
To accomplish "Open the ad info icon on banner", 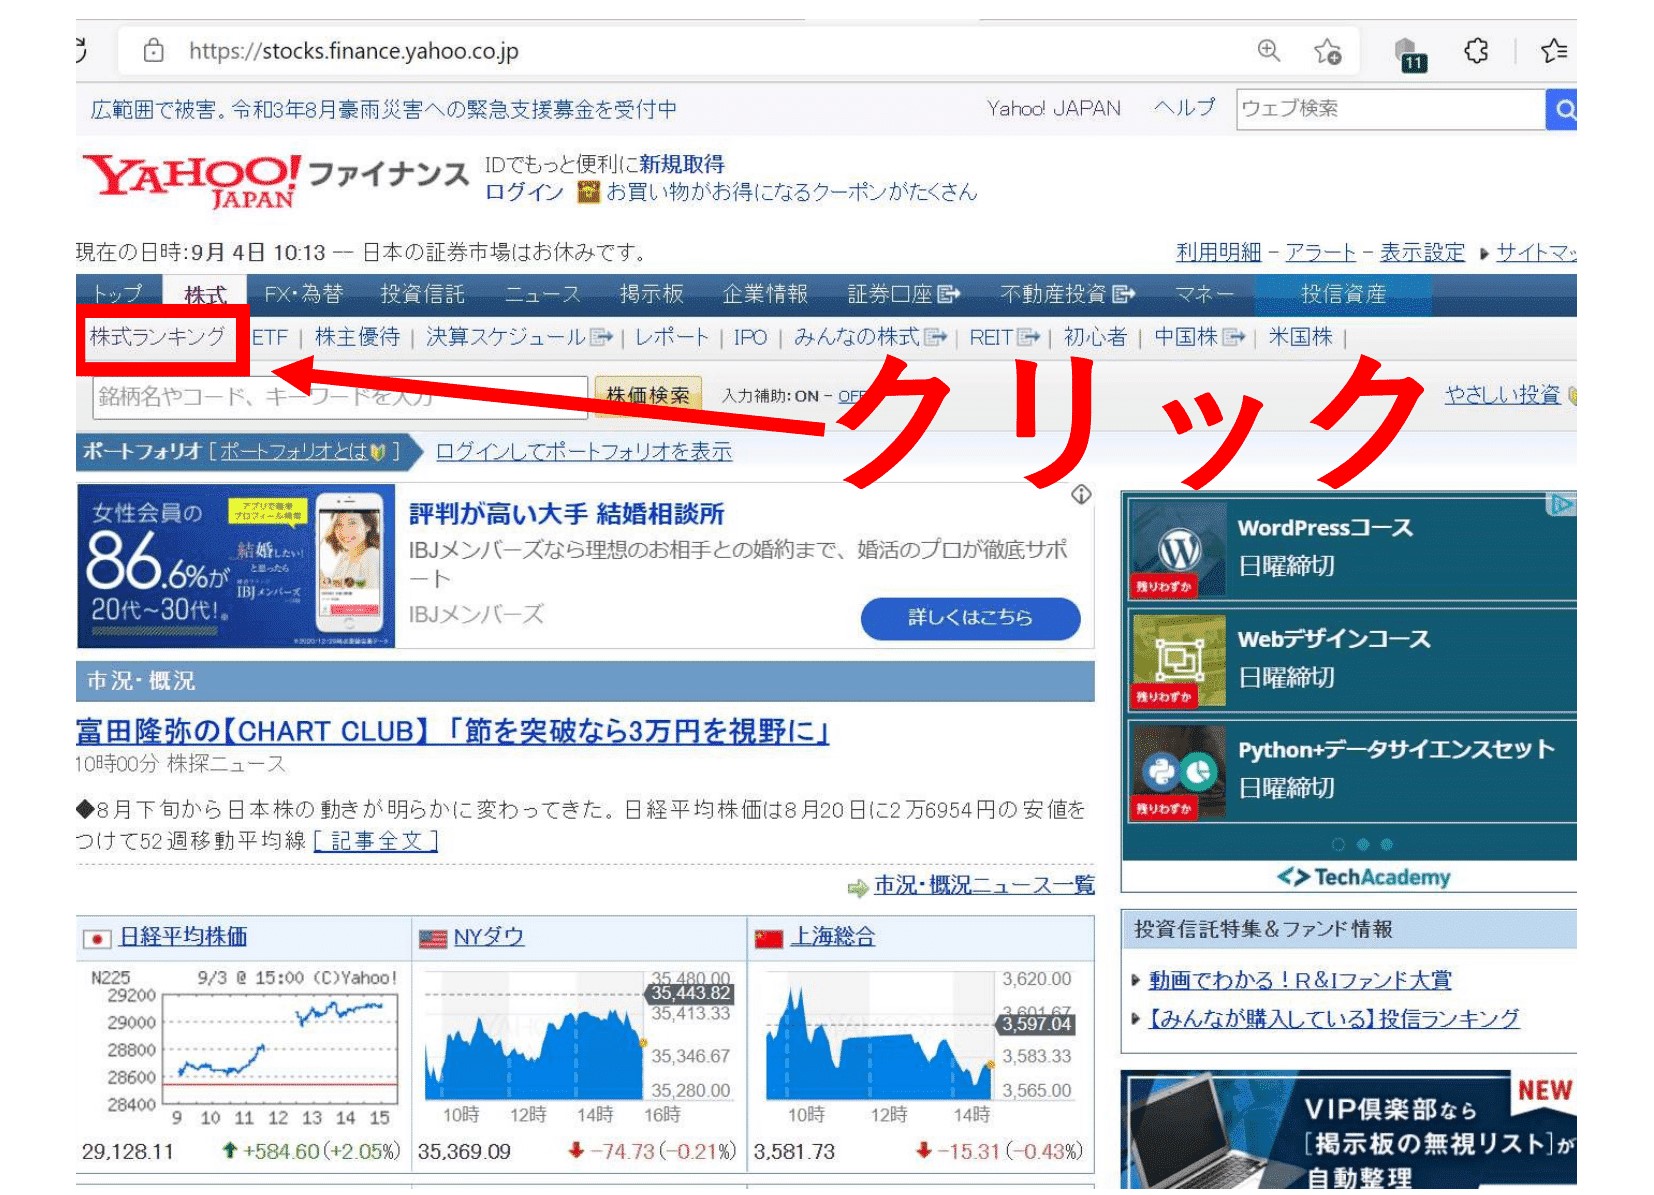I will (x=1081, y=495).
